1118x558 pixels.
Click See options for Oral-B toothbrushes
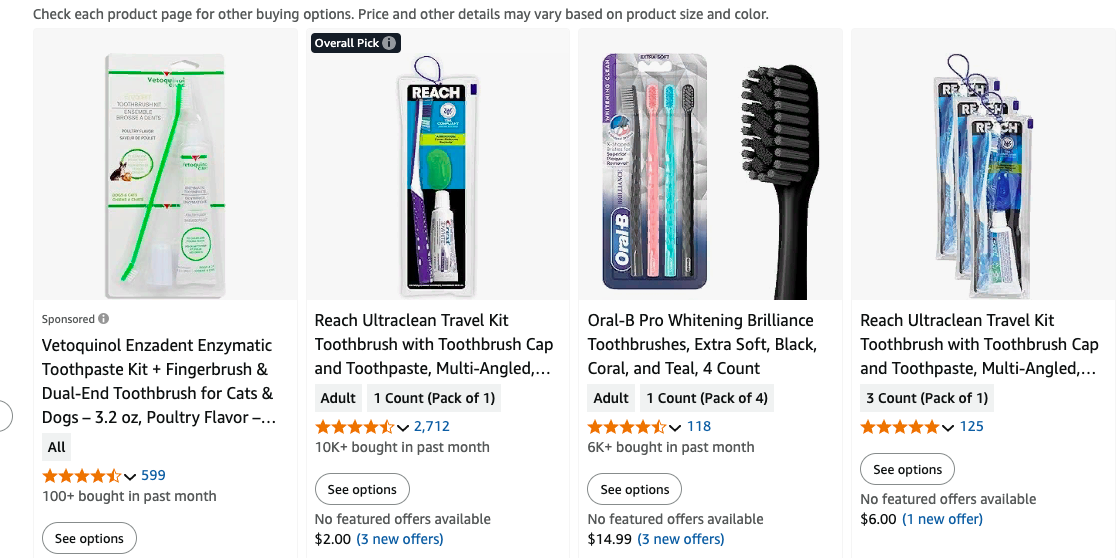click(x=634, y=490)
